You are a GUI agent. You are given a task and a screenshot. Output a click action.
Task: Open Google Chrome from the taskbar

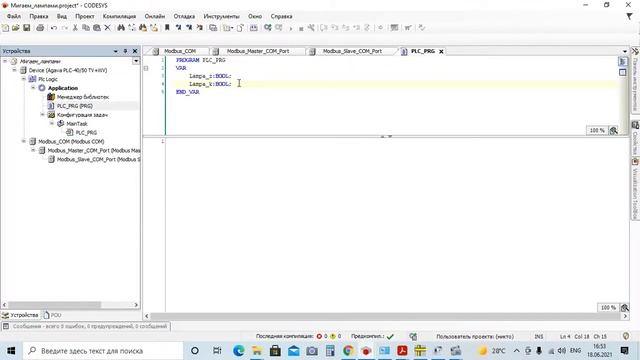(348, 351)
